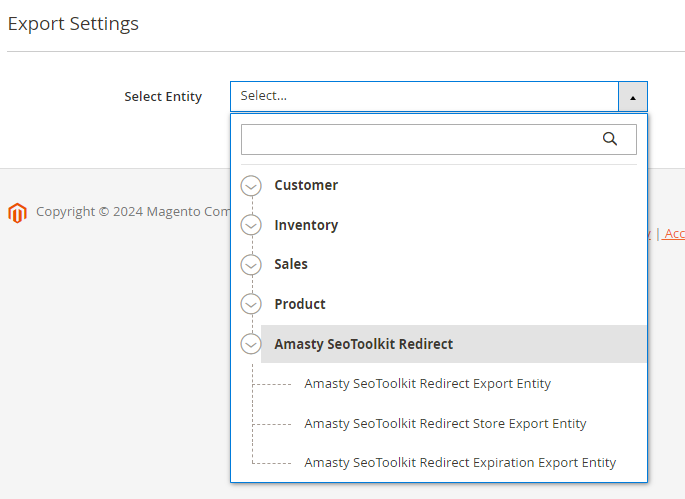The height and width of the screenshot is (499, 685).
Task: Focus the entity search input field
Action: pyautogui.click(x=439, y=139)
